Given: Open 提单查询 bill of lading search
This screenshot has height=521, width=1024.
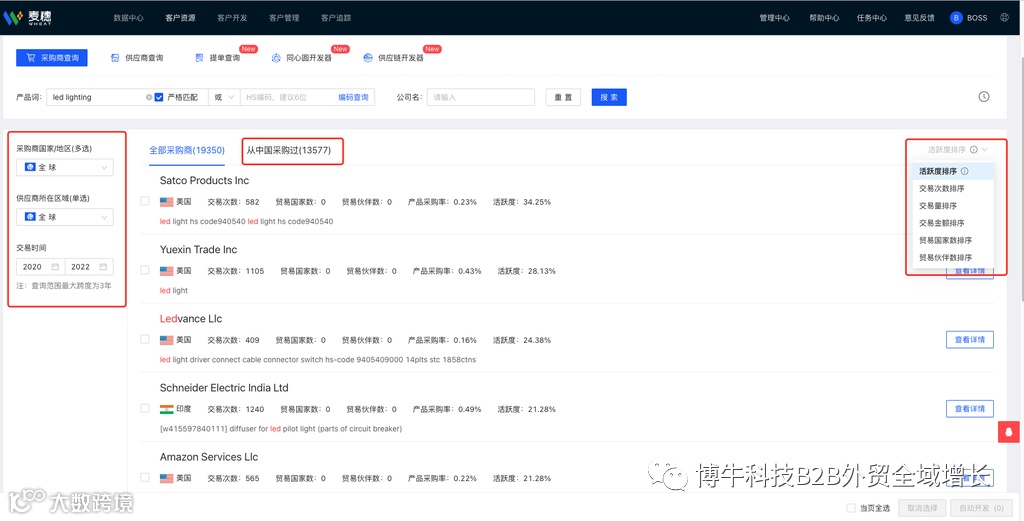Looking at the screenshot, I should coord(218,57).
